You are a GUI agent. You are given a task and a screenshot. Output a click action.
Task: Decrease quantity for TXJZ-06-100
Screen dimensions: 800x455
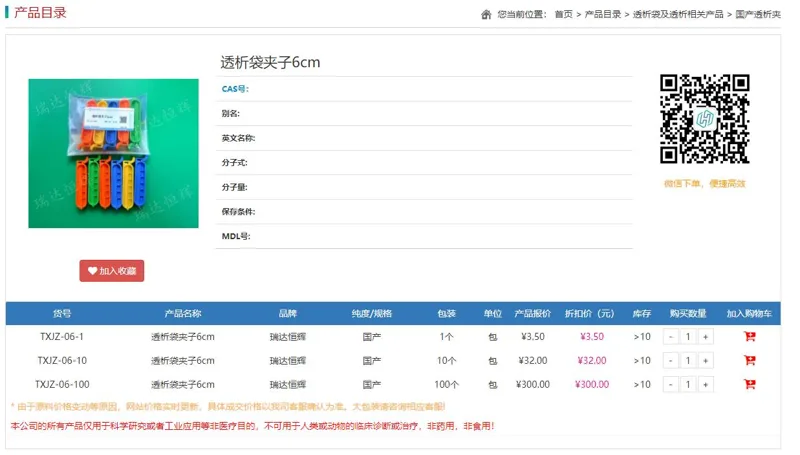(670, 385)
